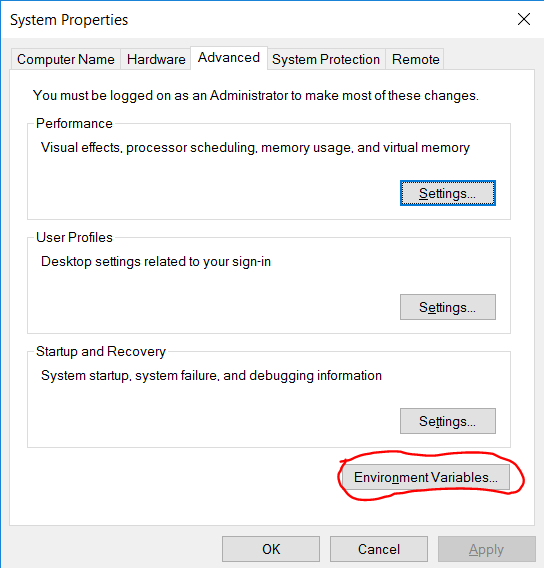The width and height of the screenshot is (544, 568).
Task: Select the Advanced tab
Action: (229, 58)
